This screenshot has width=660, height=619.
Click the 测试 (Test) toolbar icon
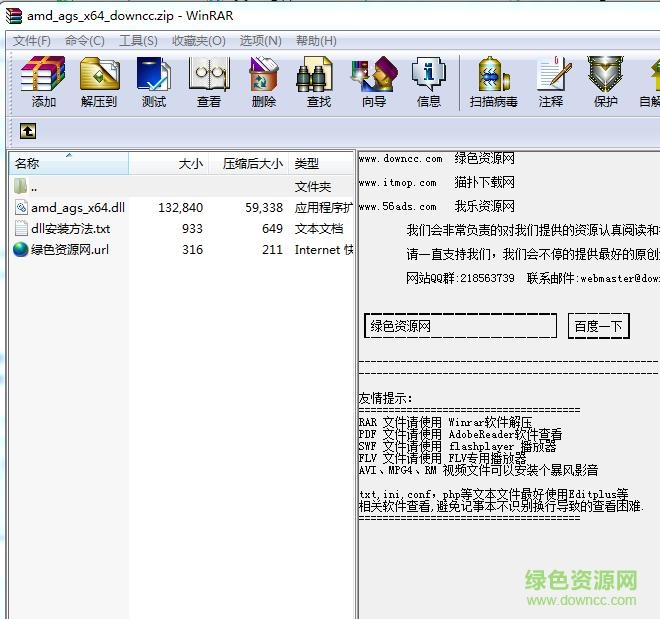pyautogui.click(x=154, y=80)
